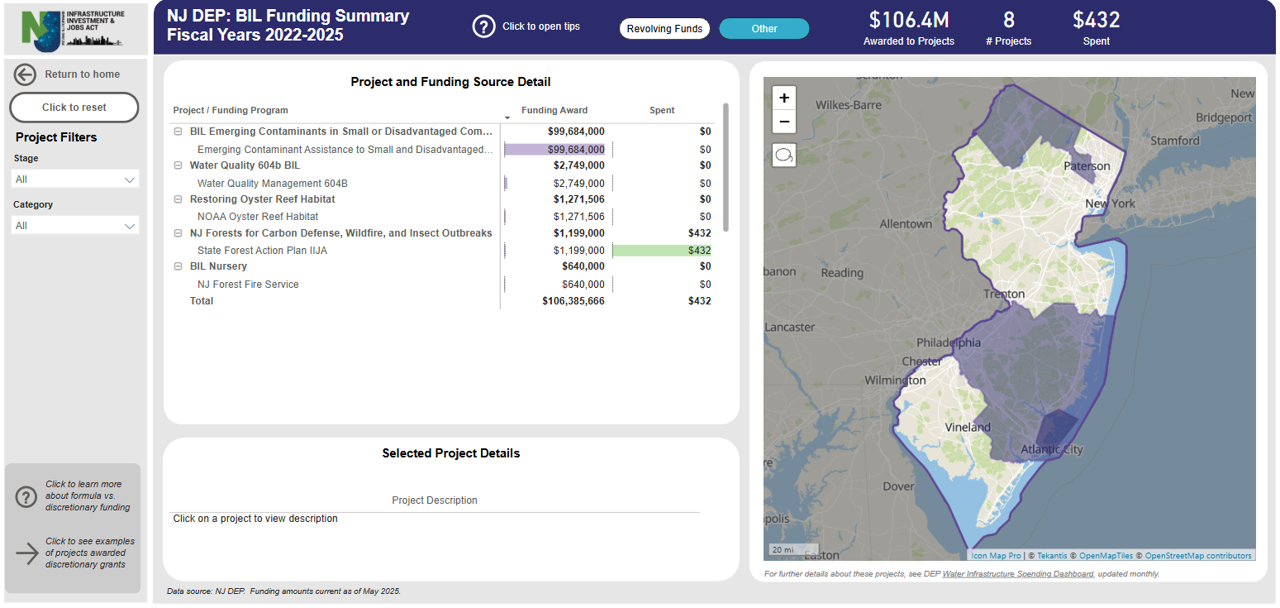Zoom out on the map with minus icon
Viewport: 1280px width, 608px height.
coord(784,121)
